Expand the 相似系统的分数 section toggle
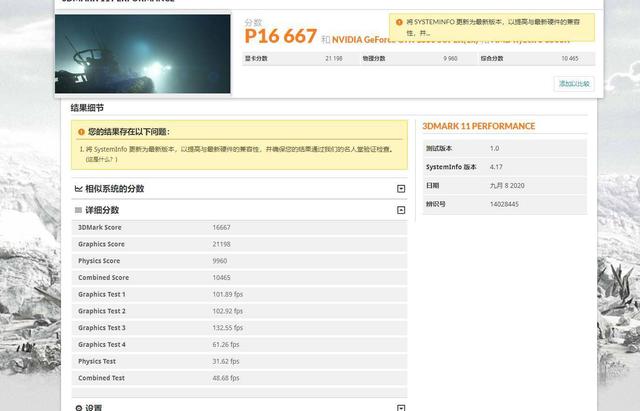The height and width of the screenshot is (411, 640). click(x=401, y=189)
